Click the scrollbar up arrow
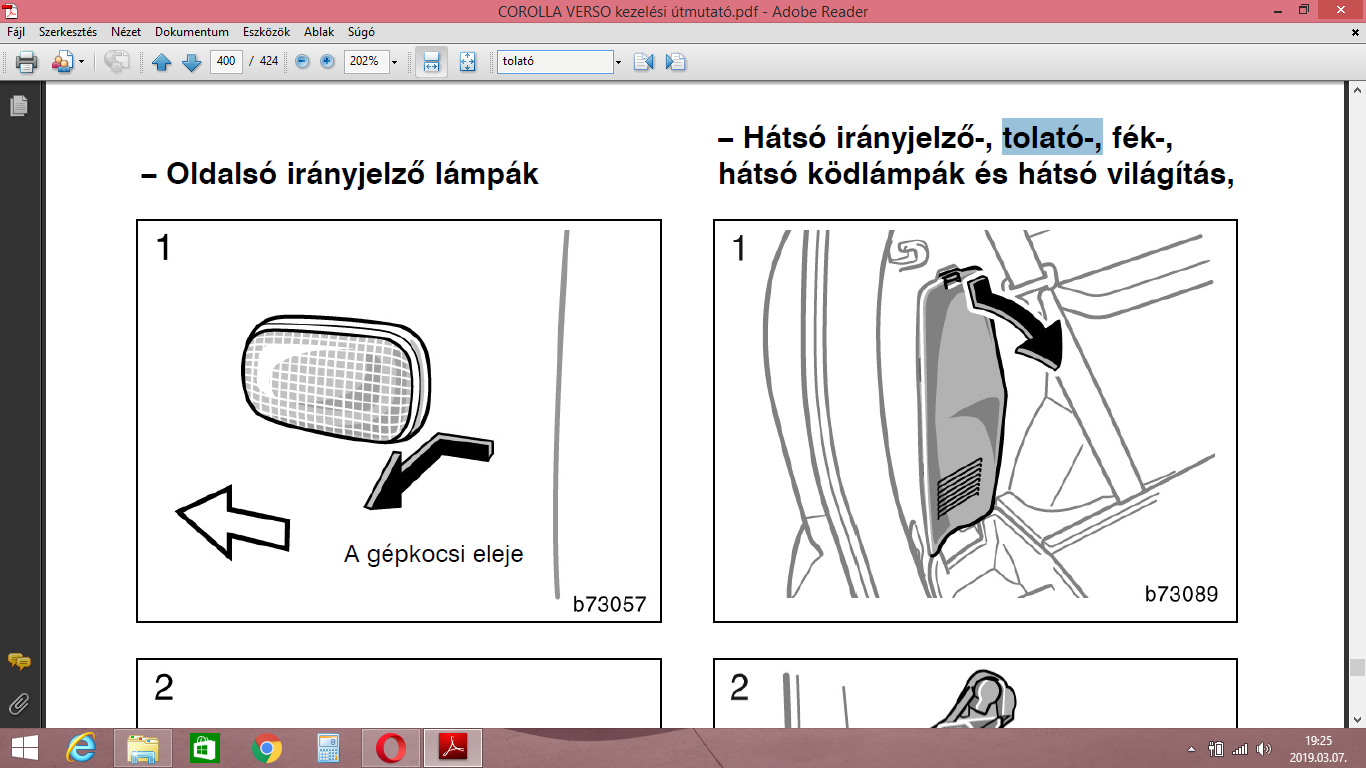Image resolution: width=1366 pixels, height=768 pixels. [x=1356, y=91]
